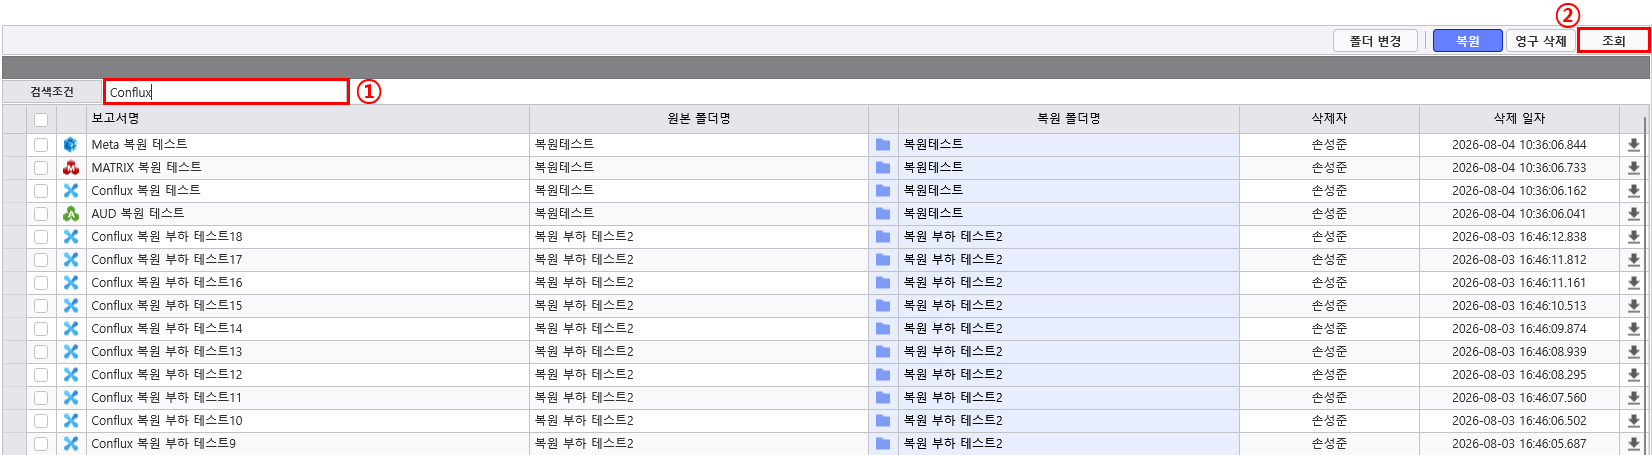Click the 검색조건 label
Screen dimensions: 1652x455
coord(52,92)
